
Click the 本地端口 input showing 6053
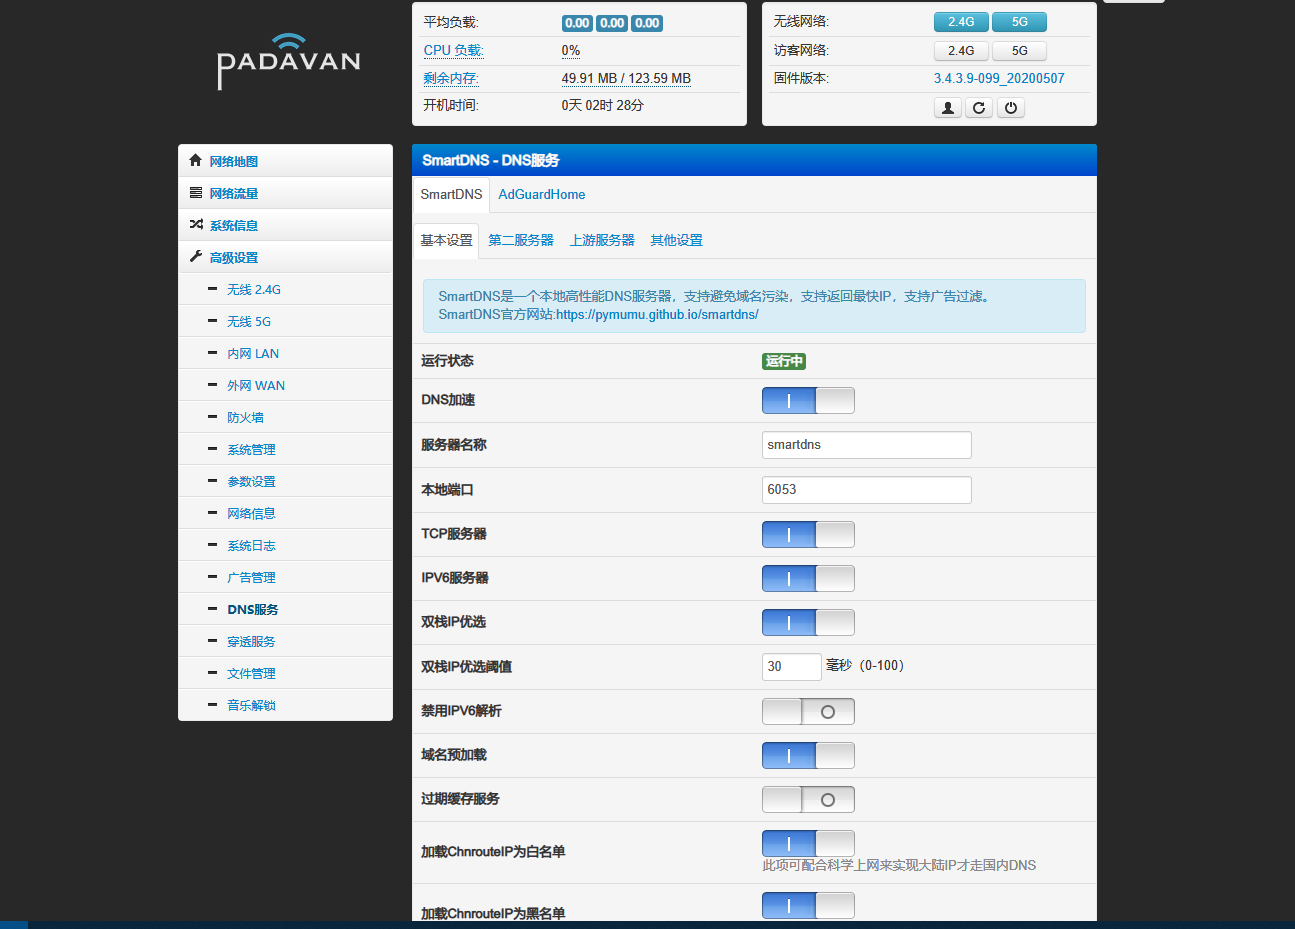pos(866,489)
